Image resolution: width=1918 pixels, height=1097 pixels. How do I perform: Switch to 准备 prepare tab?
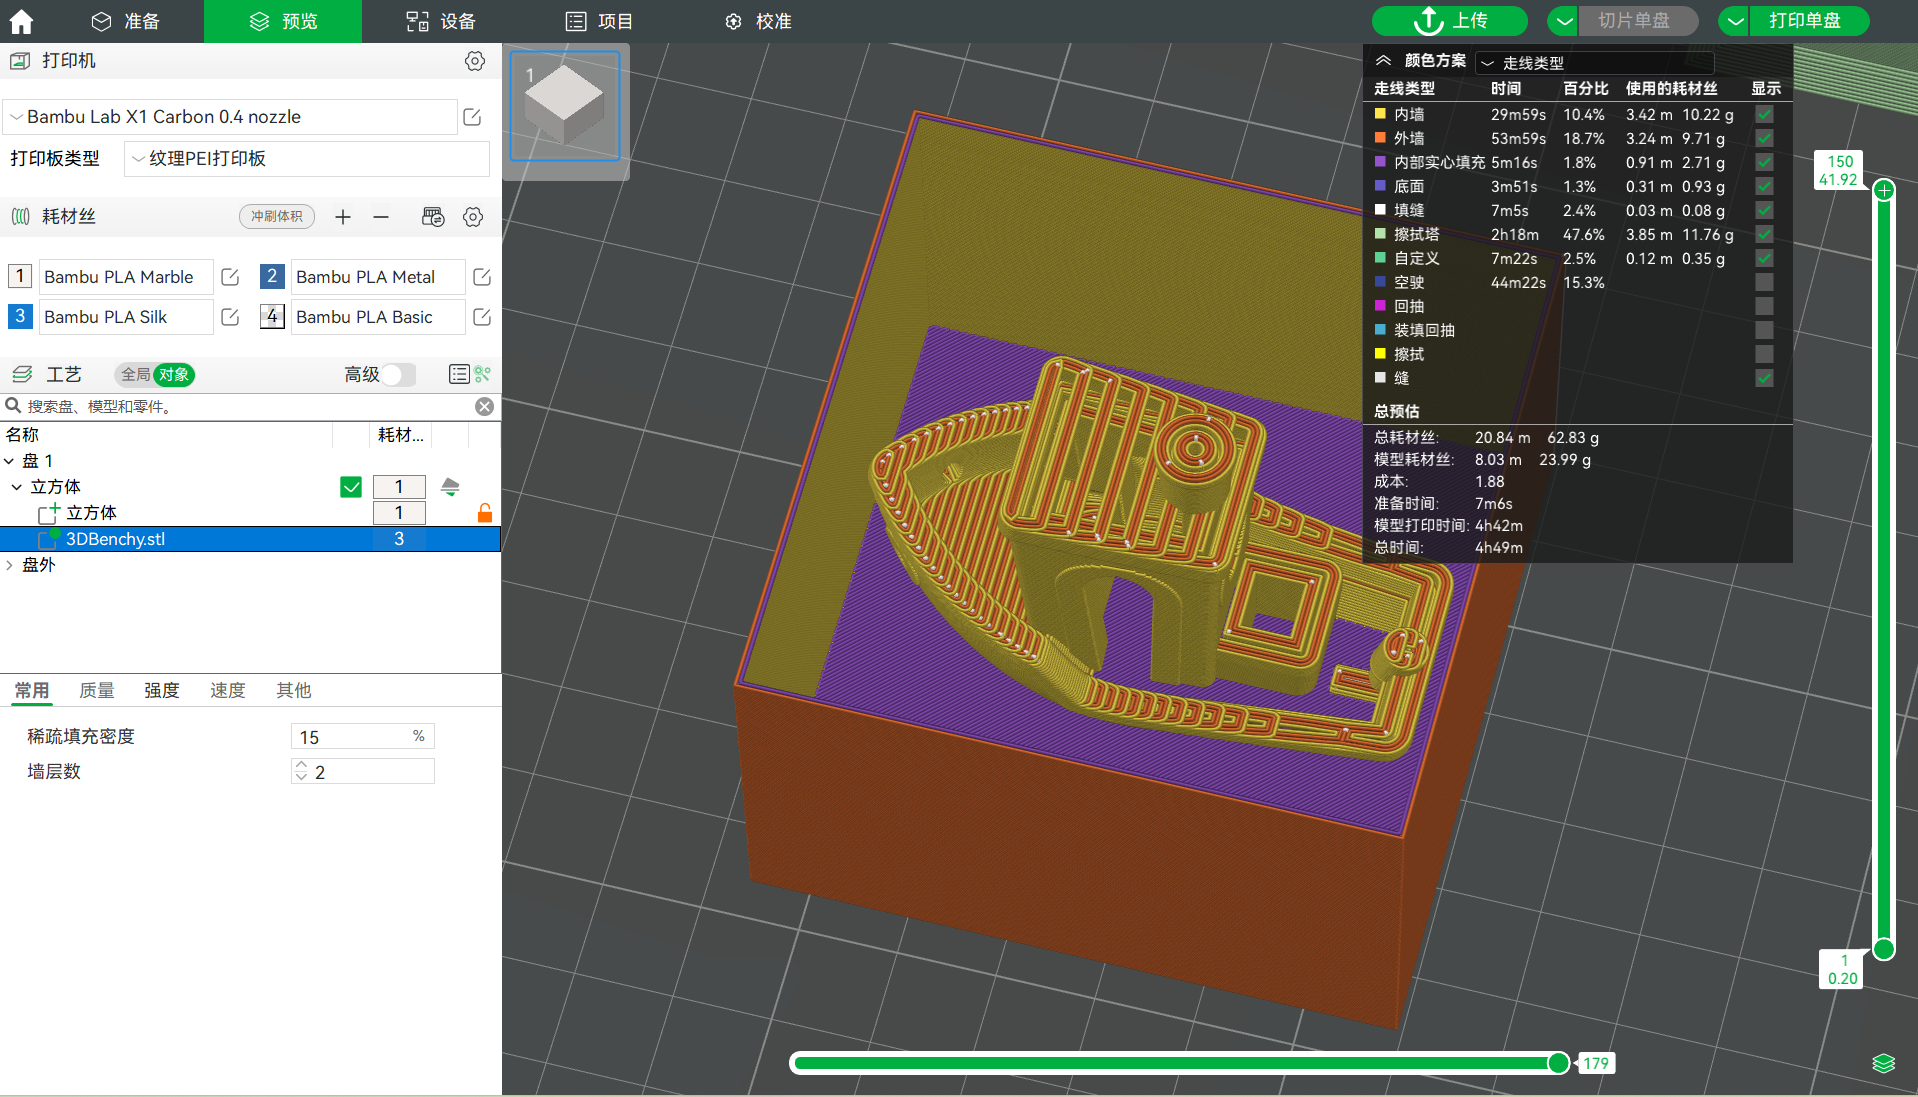[126, 21]
